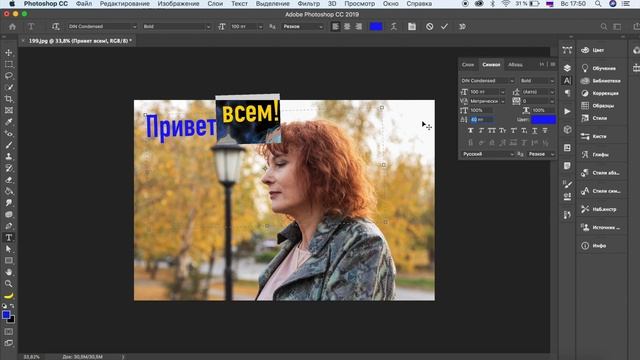The height and width of the screenshot is (360, 640).
Task: Click the baseline shift input field
Action: pyautogui.click(x=482, y=120)
